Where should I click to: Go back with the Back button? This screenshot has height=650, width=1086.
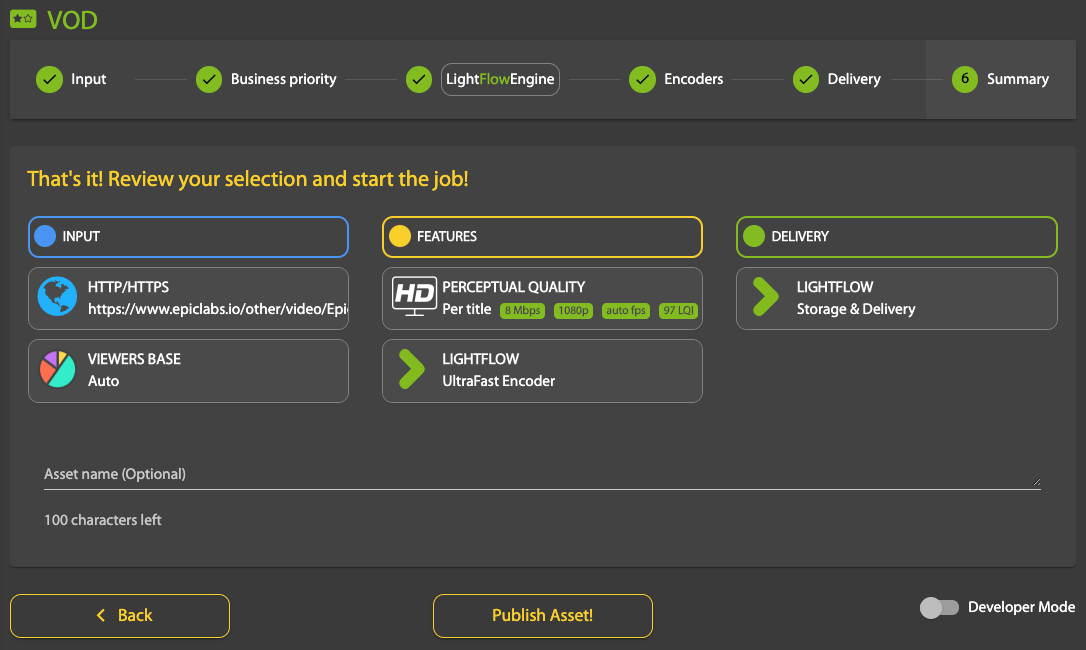(x=120, y=615)
